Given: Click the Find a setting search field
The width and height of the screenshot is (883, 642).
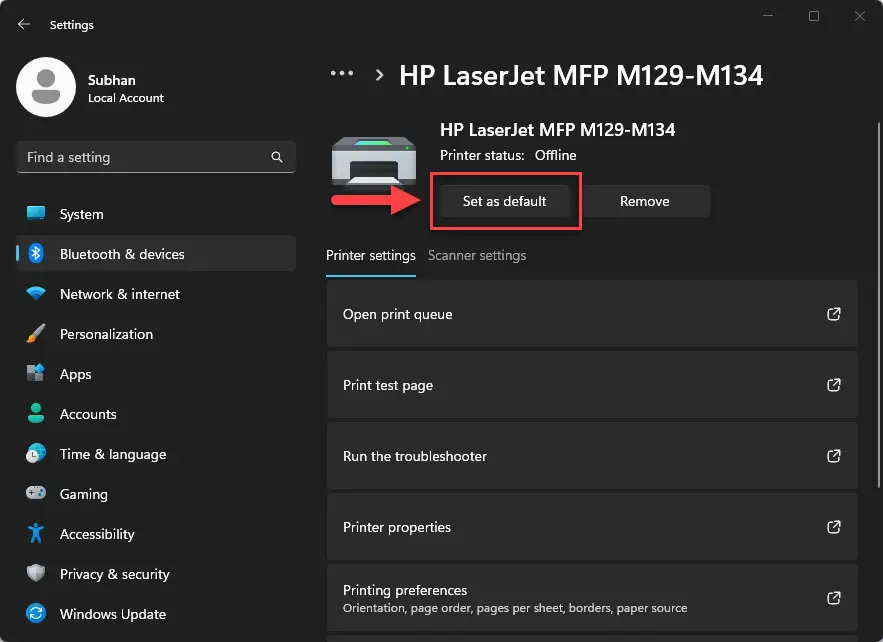Looking at the screenshot, I should pyautogui.click(x=156, y=157).
